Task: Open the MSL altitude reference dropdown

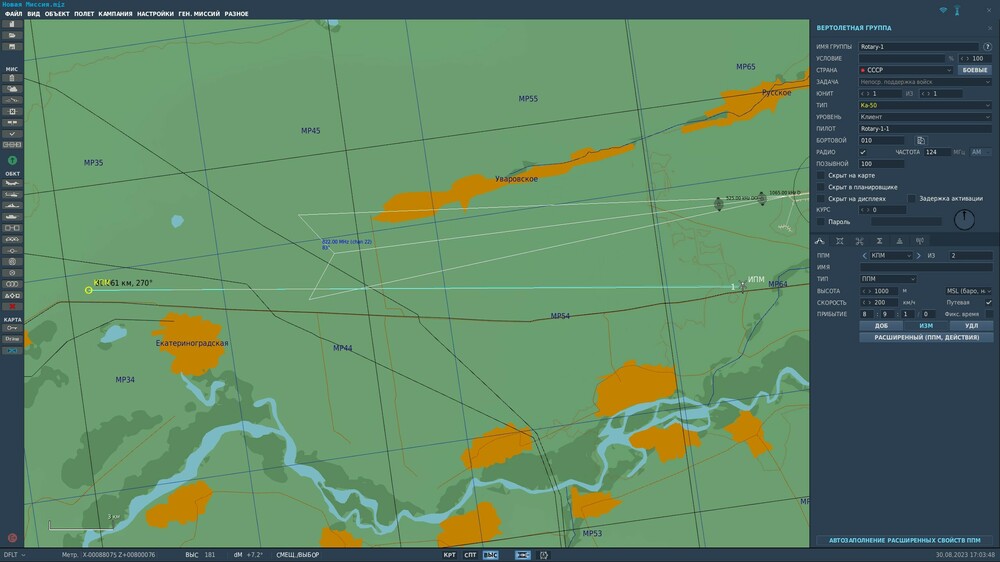Action: (967, 291)
